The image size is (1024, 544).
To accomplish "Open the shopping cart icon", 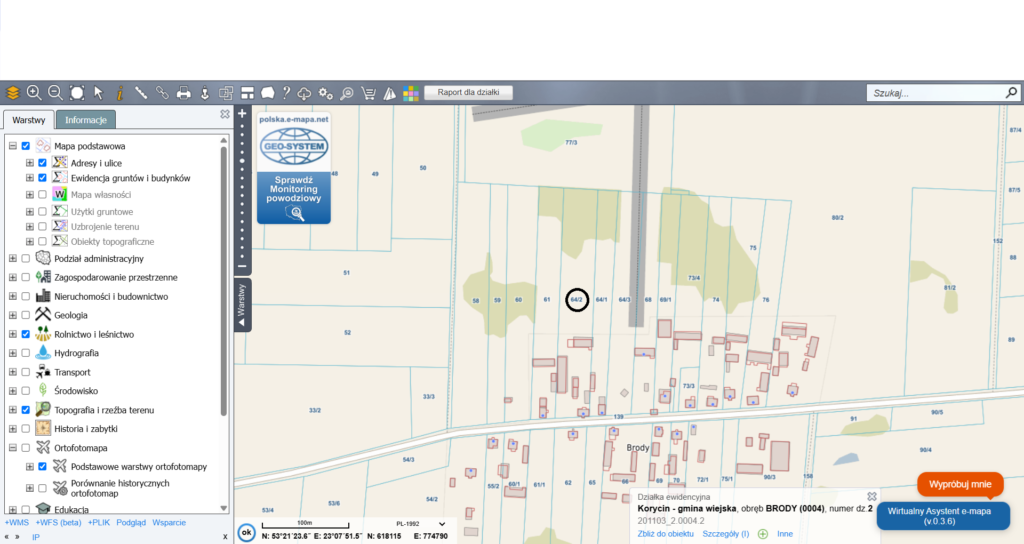I will (368, 93).
